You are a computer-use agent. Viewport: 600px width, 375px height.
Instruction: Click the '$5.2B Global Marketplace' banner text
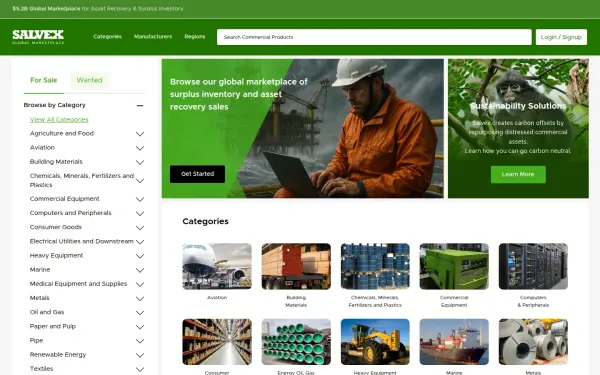click(46, 8)
